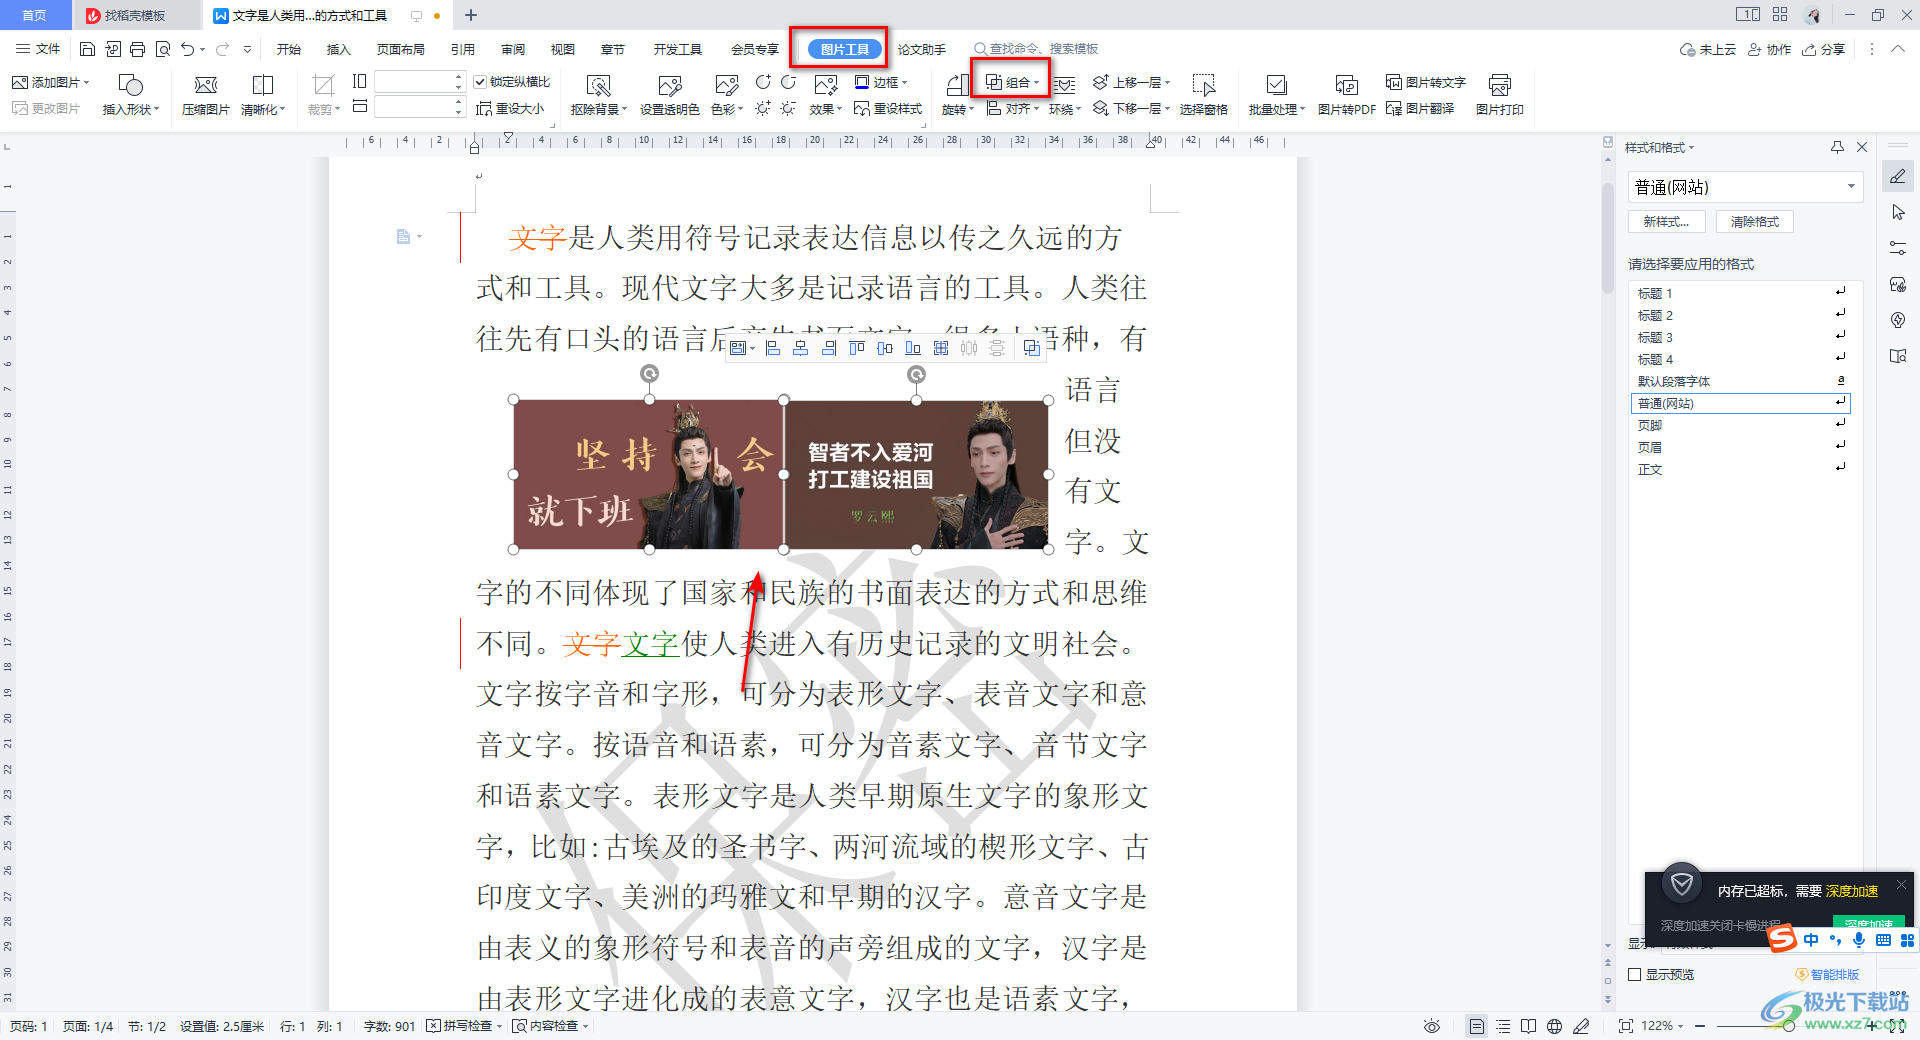1920x1040 pixels.
Task: Click the New Style (新样式...) button
Action: [x=1666, y=222]
